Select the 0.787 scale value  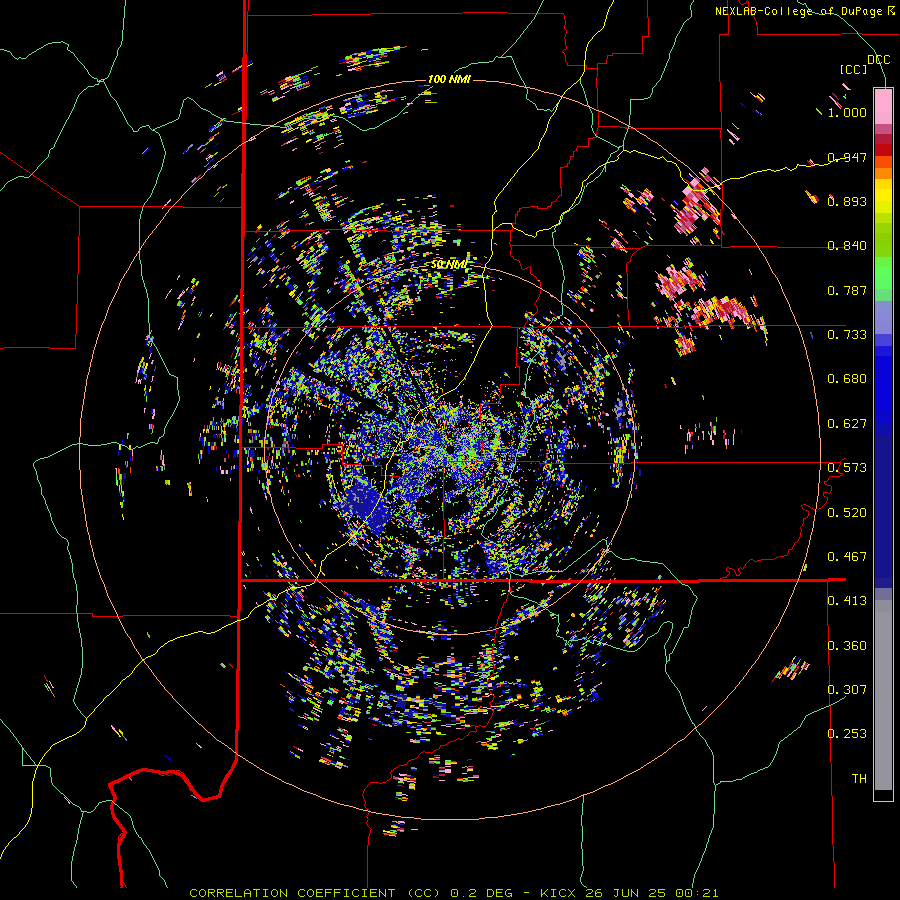tap(847, 290)
